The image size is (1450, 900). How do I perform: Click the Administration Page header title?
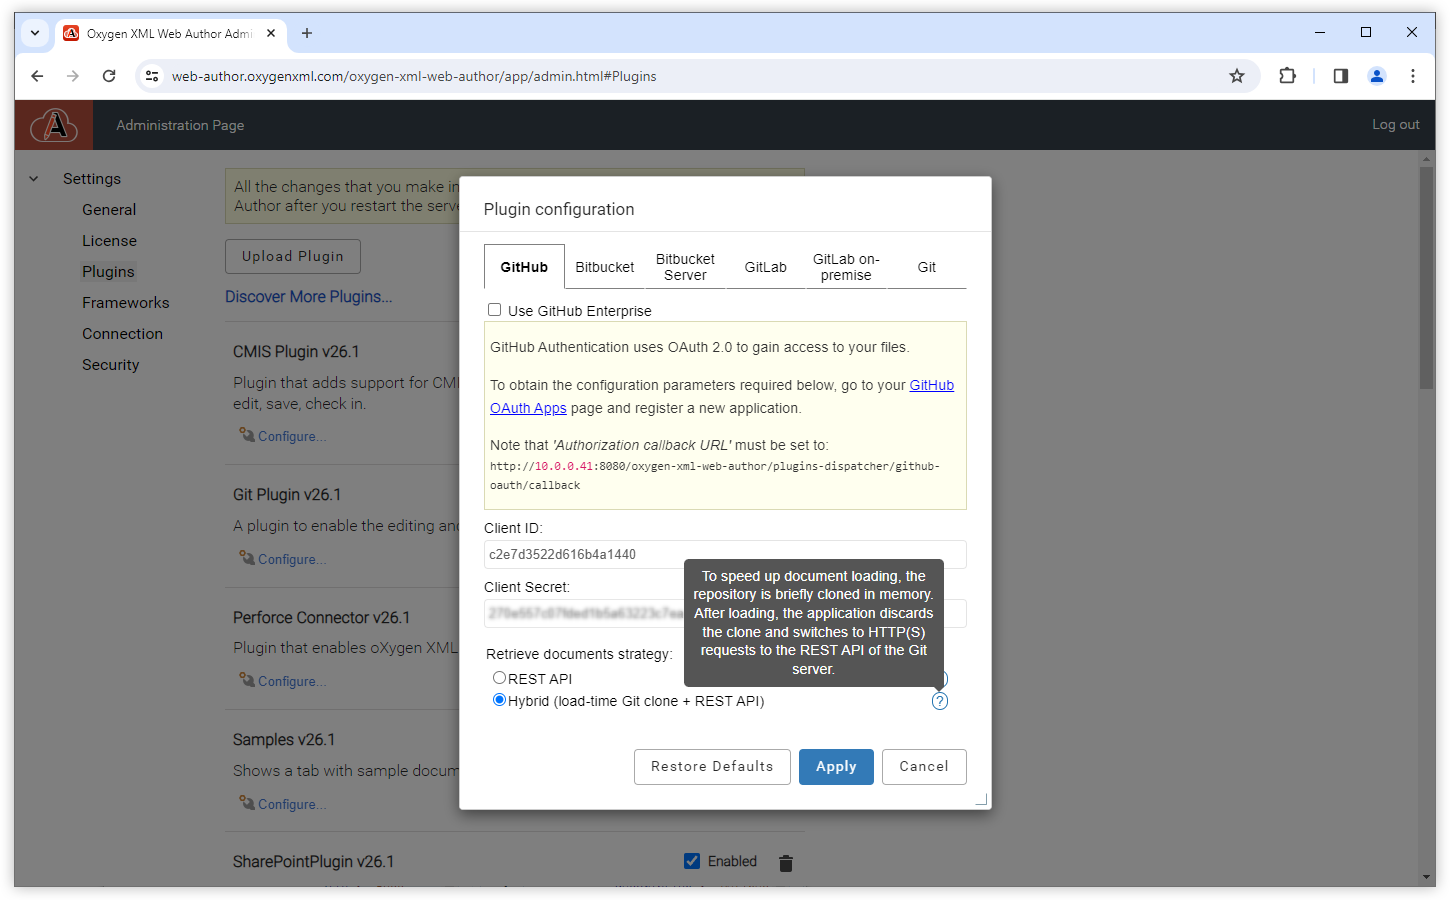(180, 125)
